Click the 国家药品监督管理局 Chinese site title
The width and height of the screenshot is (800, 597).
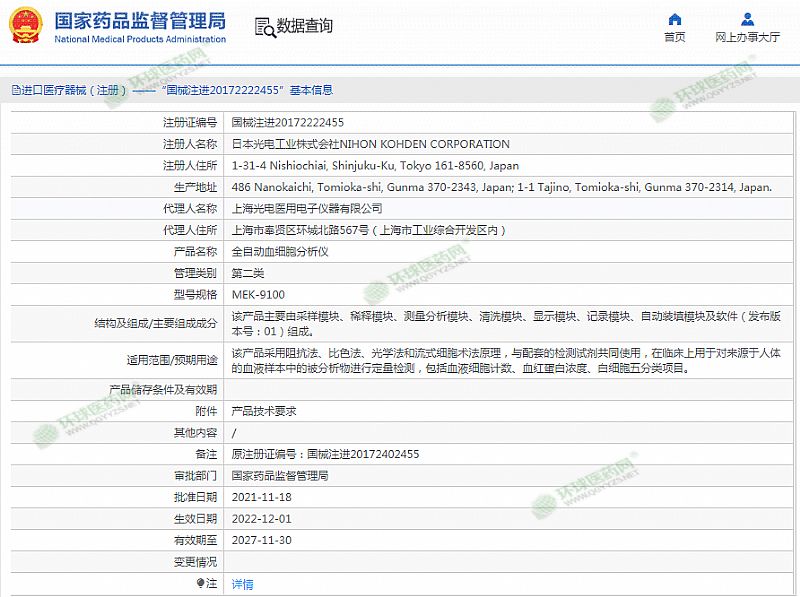[x=139, y=20]
